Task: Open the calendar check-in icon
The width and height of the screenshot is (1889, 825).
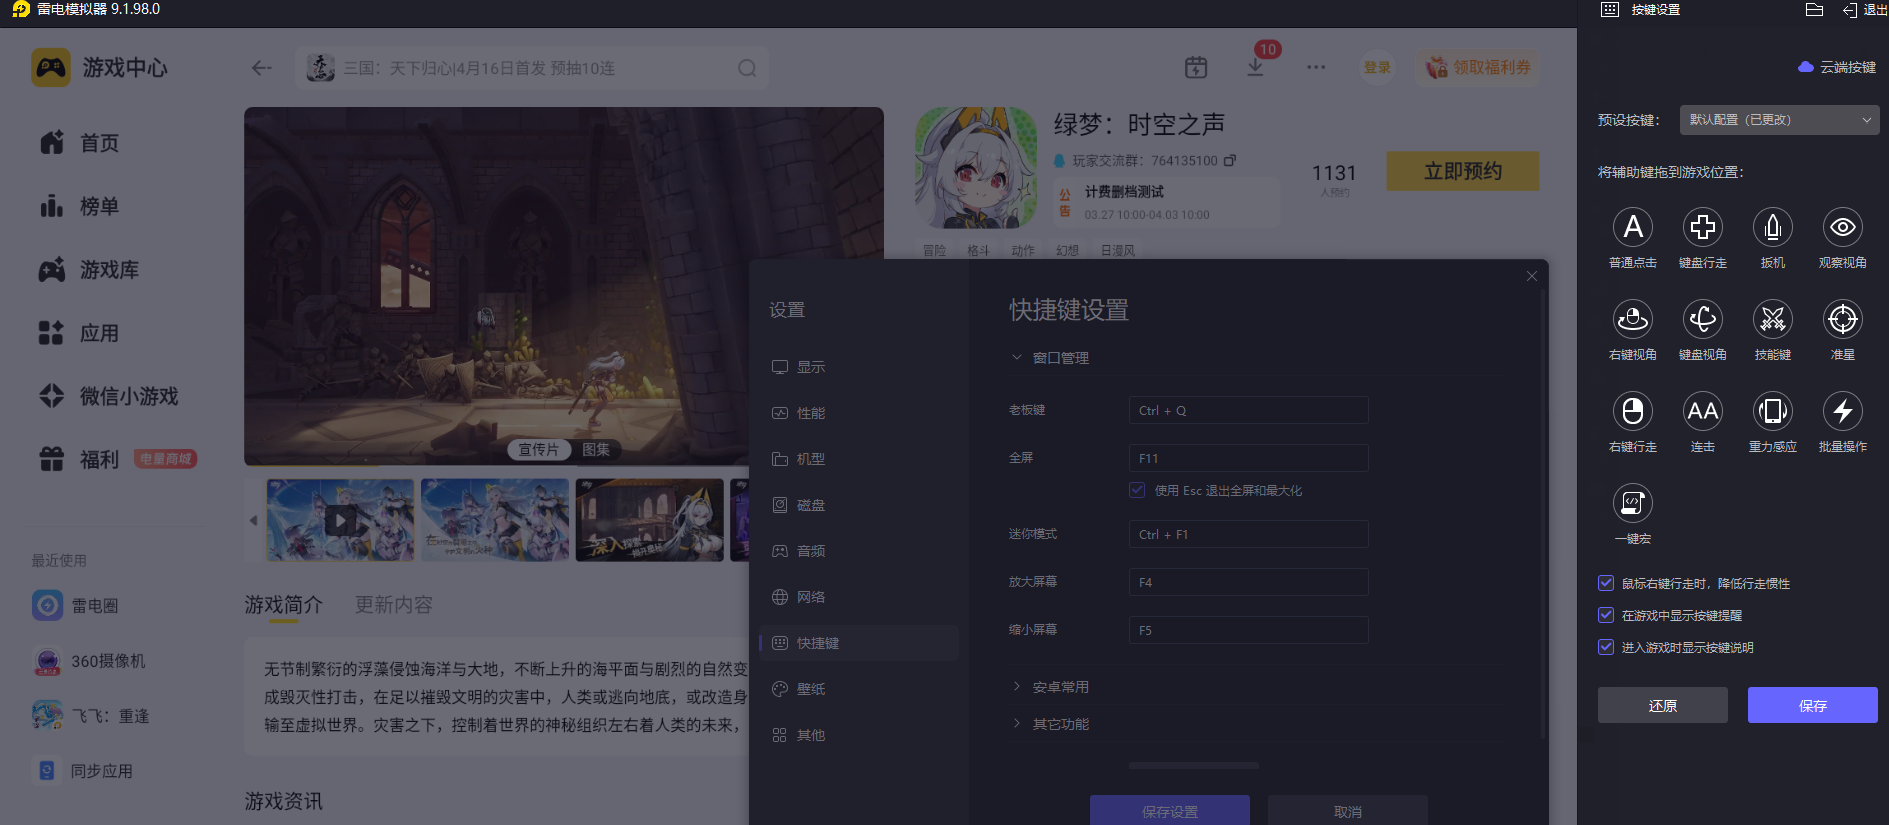Action: pyautogui.click(x=1196, y=68)
